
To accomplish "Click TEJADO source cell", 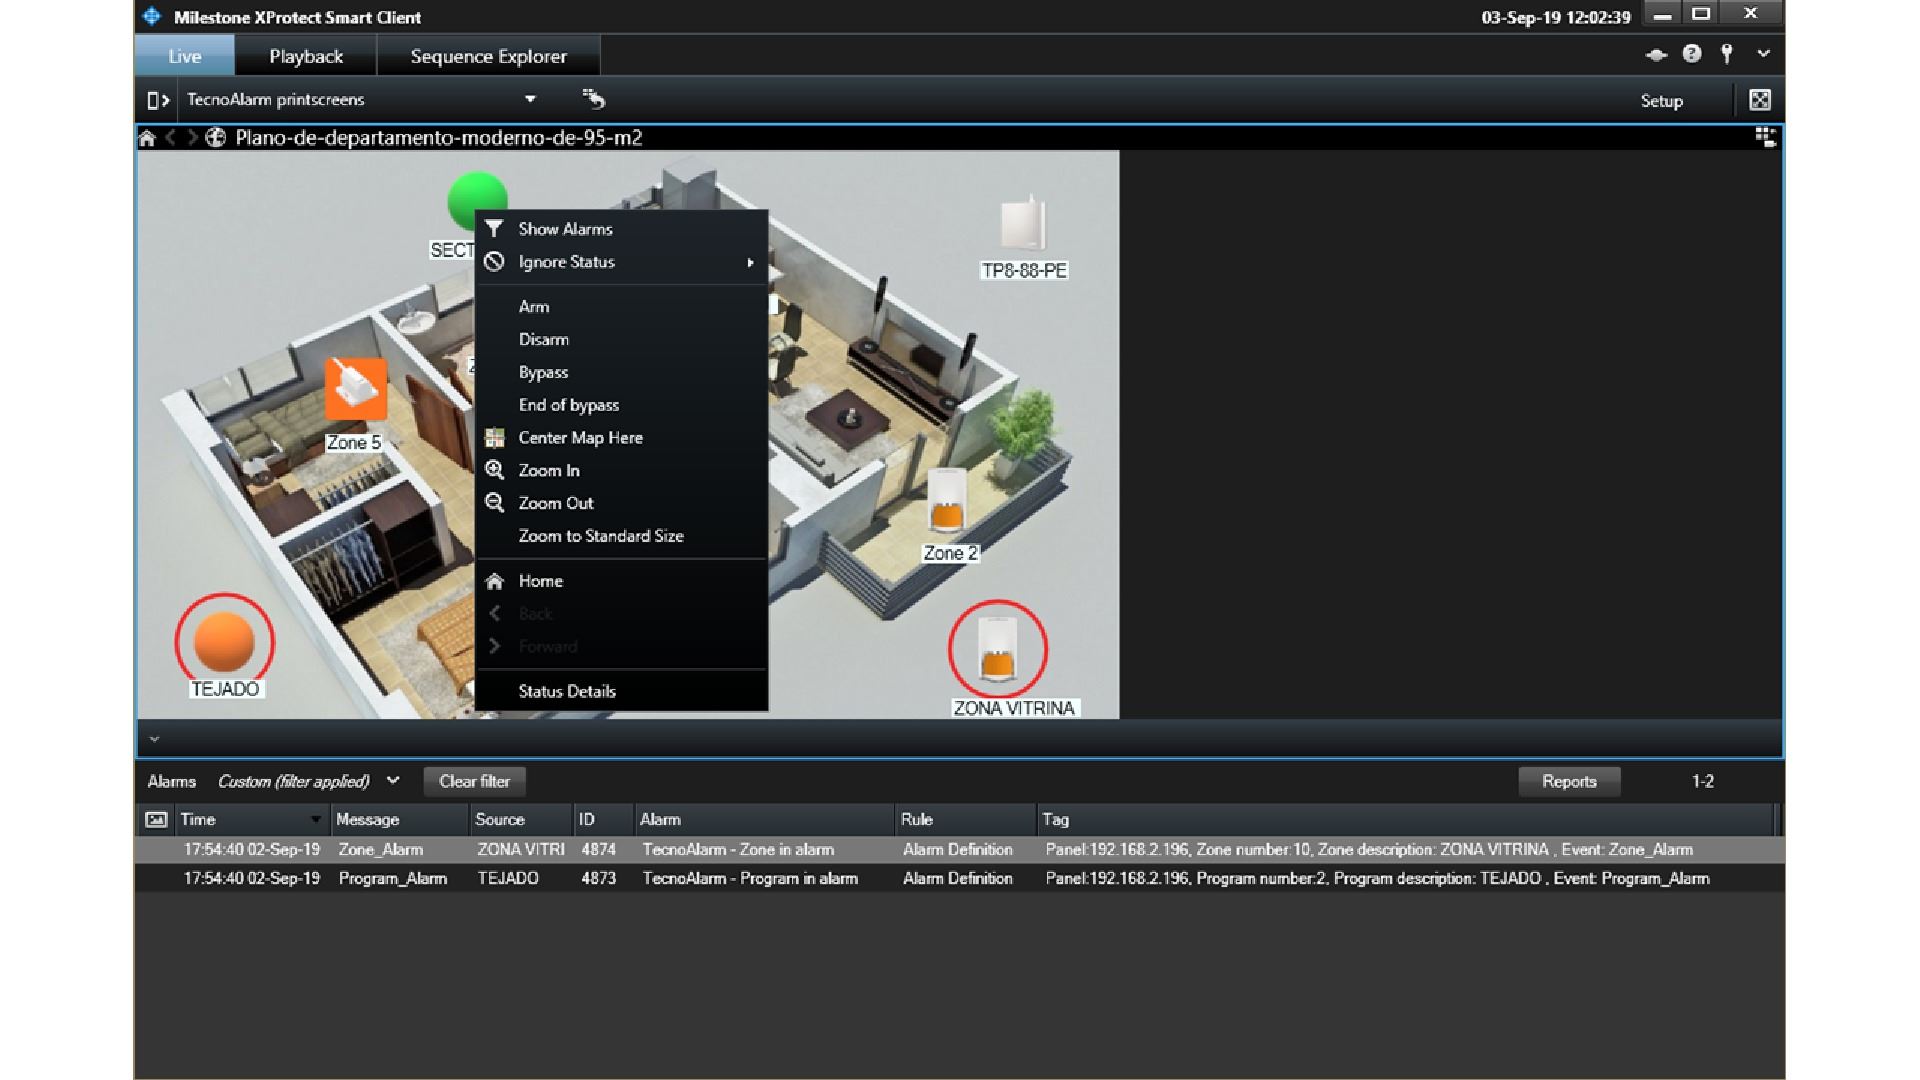I will 508,879.
